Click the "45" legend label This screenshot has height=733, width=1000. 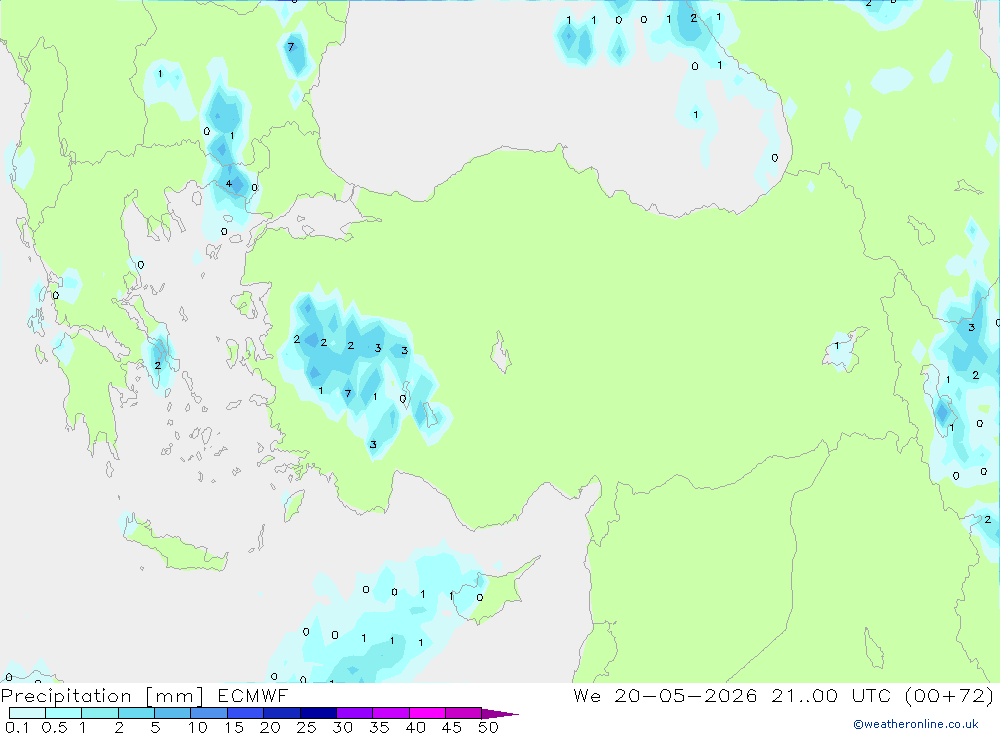(x=452, y=727)
